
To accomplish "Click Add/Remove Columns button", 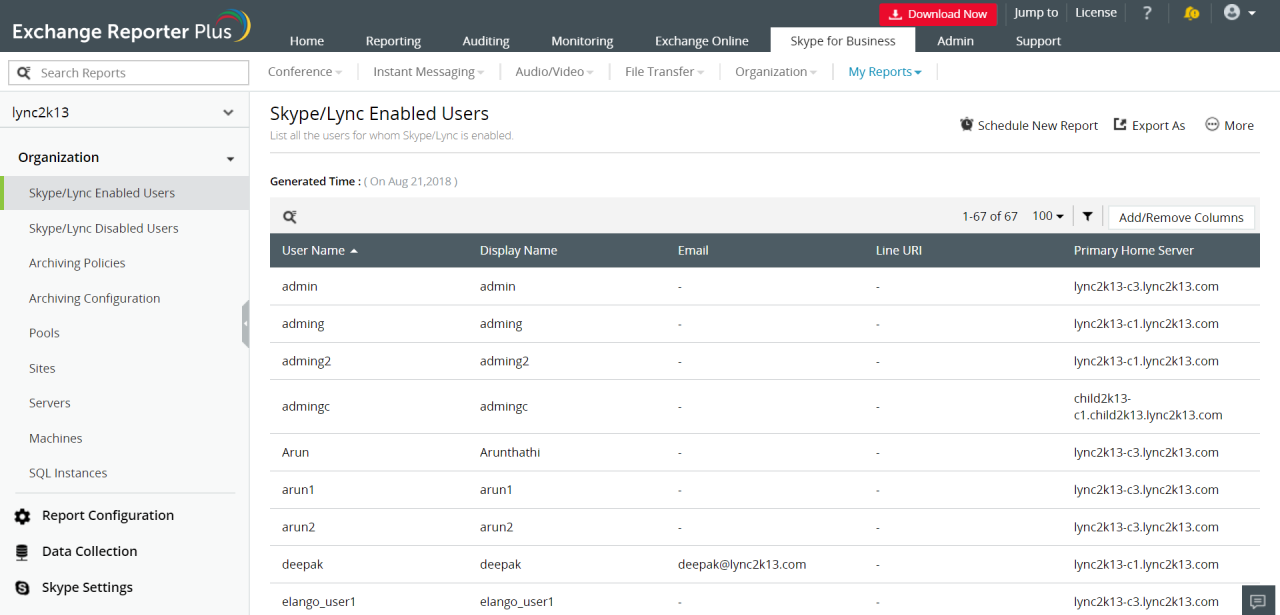I will pos(1181,217).
